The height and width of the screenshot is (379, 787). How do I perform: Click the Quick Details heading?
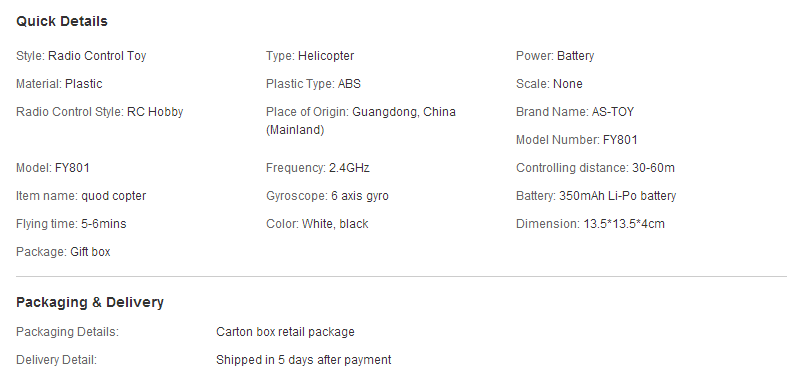click(62, 22)
